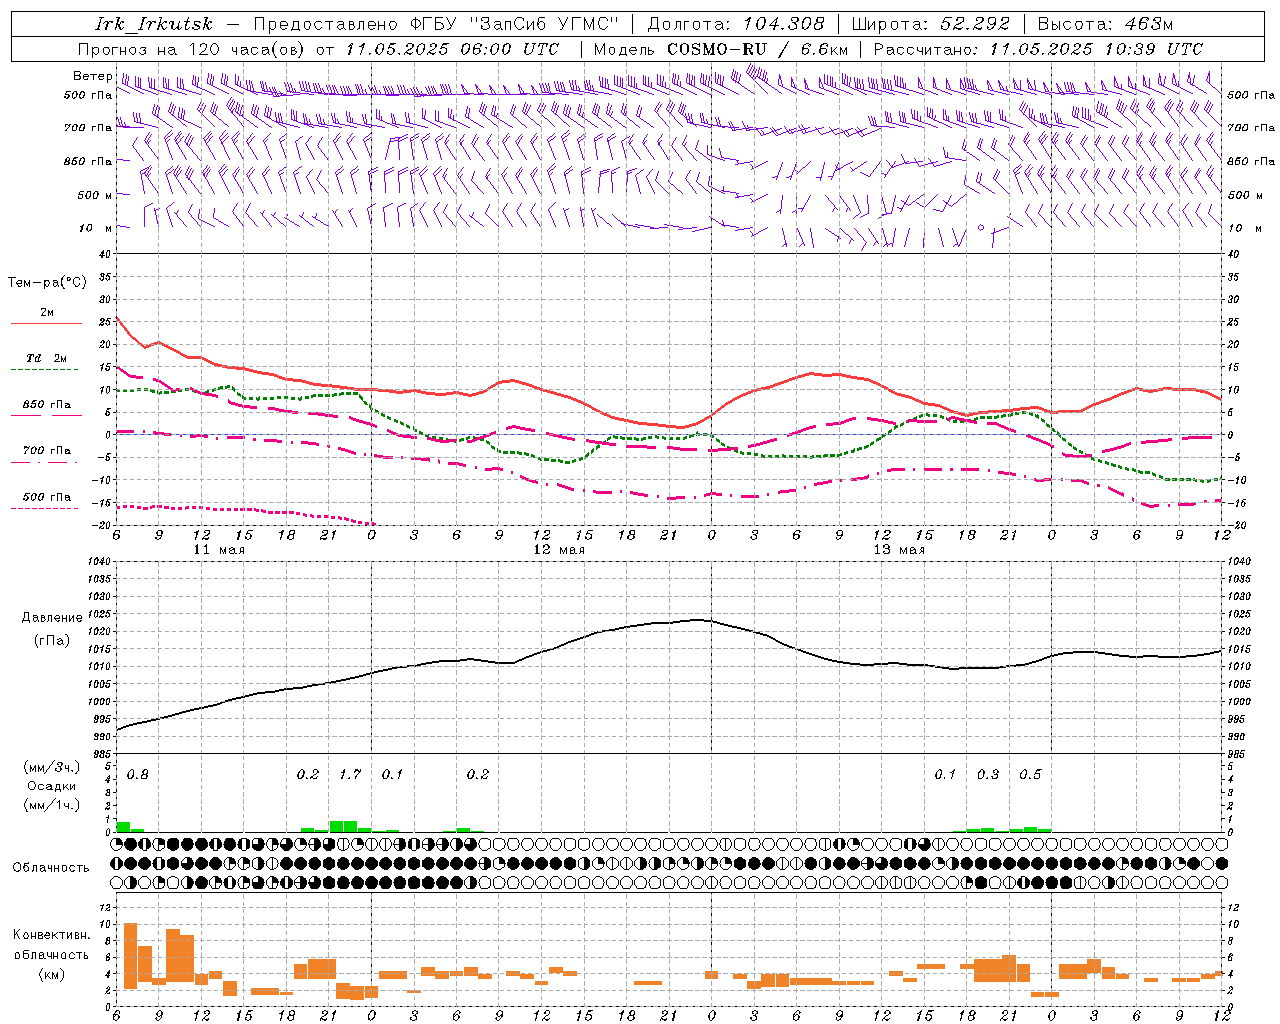This screenshot has height=1024, width=1280.
Task: Click the (мм/1ч.) precipitation unit label
Action: click(52, 805)
